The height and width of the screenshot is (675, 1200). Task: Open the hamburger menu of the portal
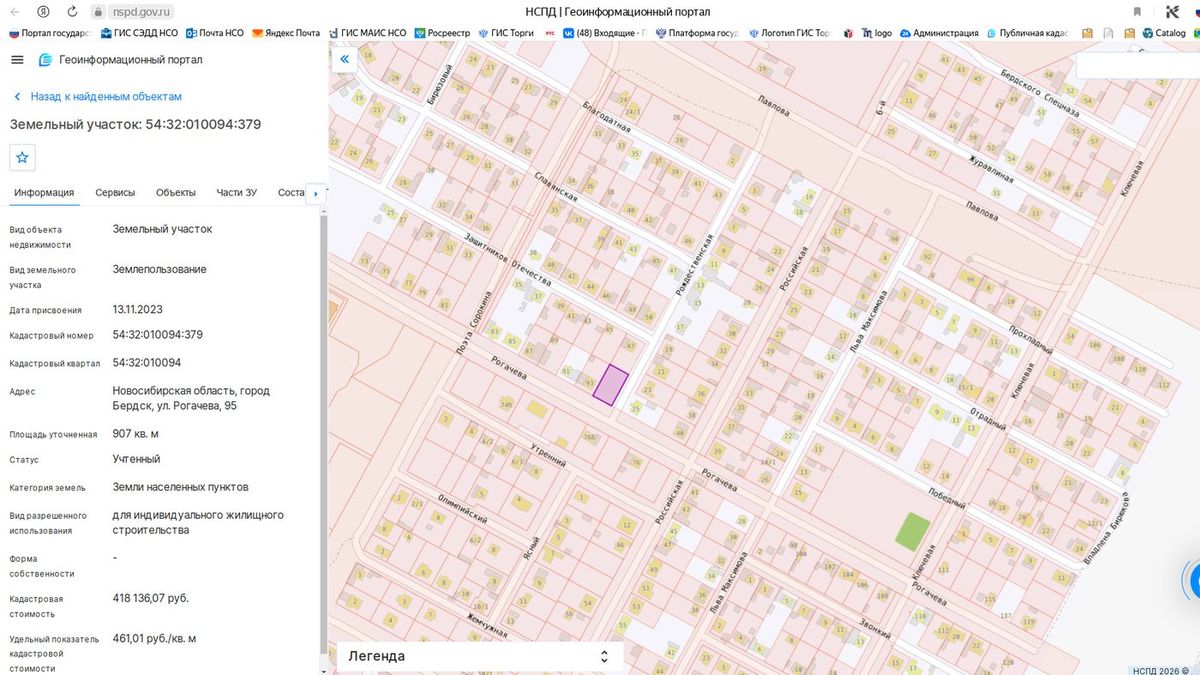pos(16,60)
